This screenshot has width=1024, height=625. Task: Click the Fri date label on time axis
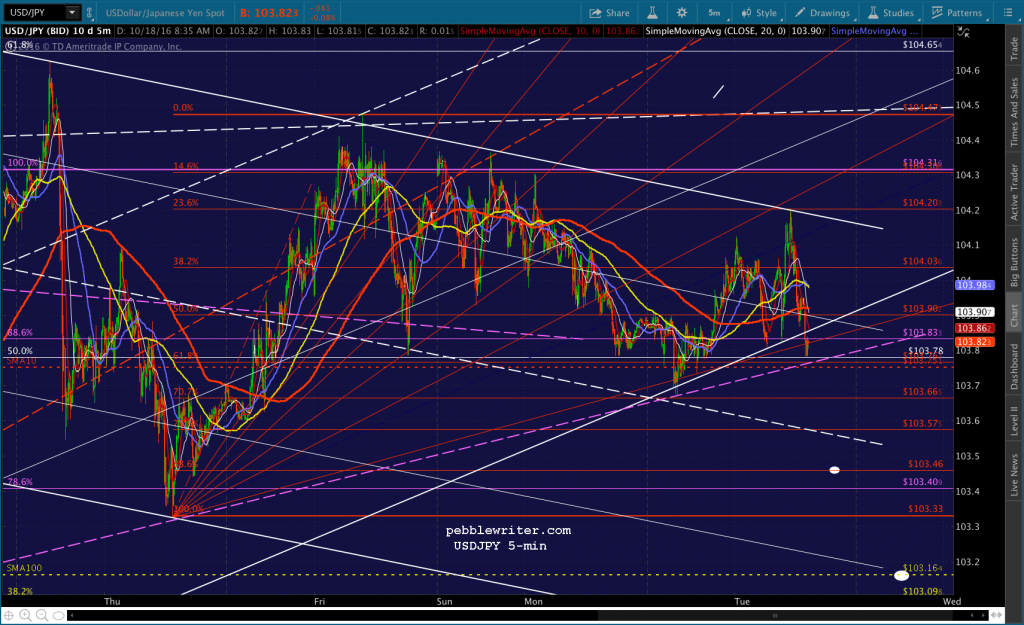(319, 601)
